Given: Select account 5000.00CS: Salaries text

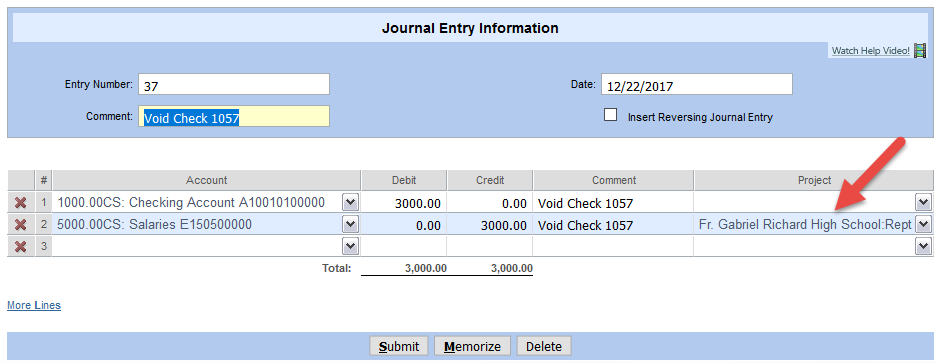Looking at the screenshot, I should (x=154, y=225).
